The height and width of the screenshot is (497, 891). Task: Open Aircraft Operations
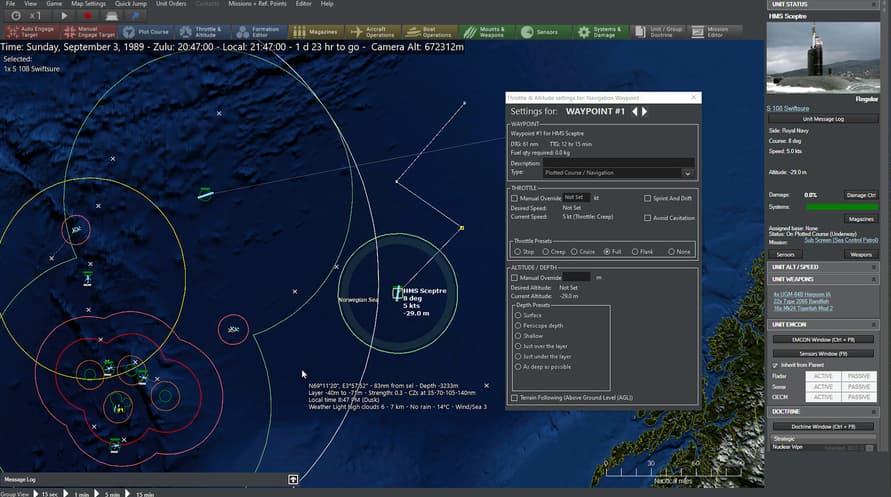tap(373, 32)
